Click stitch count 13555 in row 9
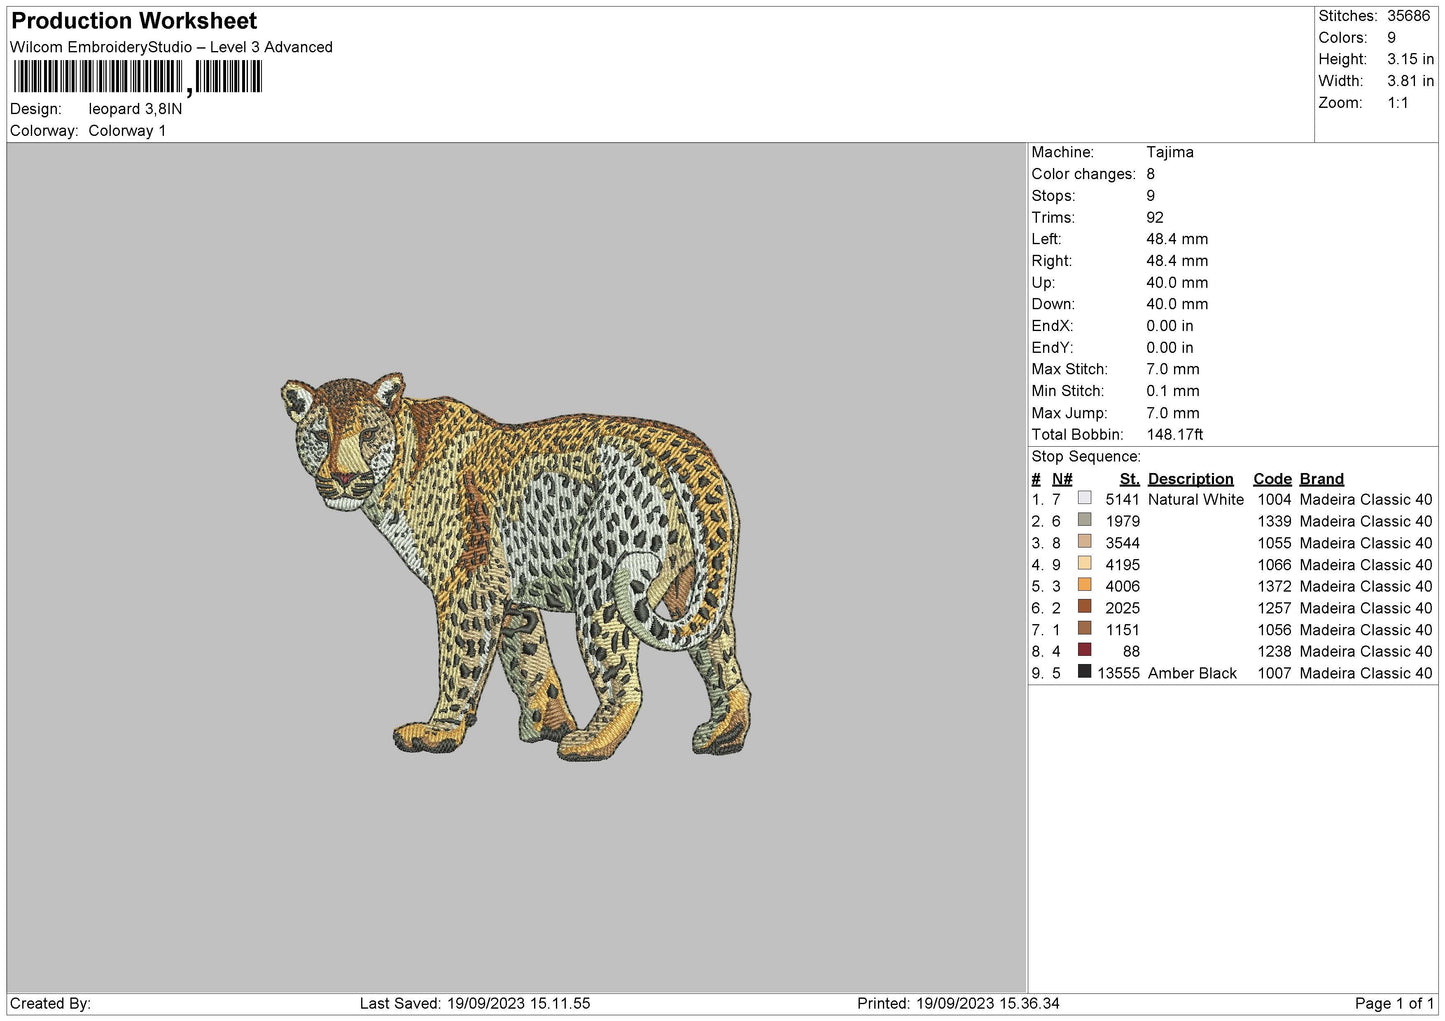 point(1118,674)
